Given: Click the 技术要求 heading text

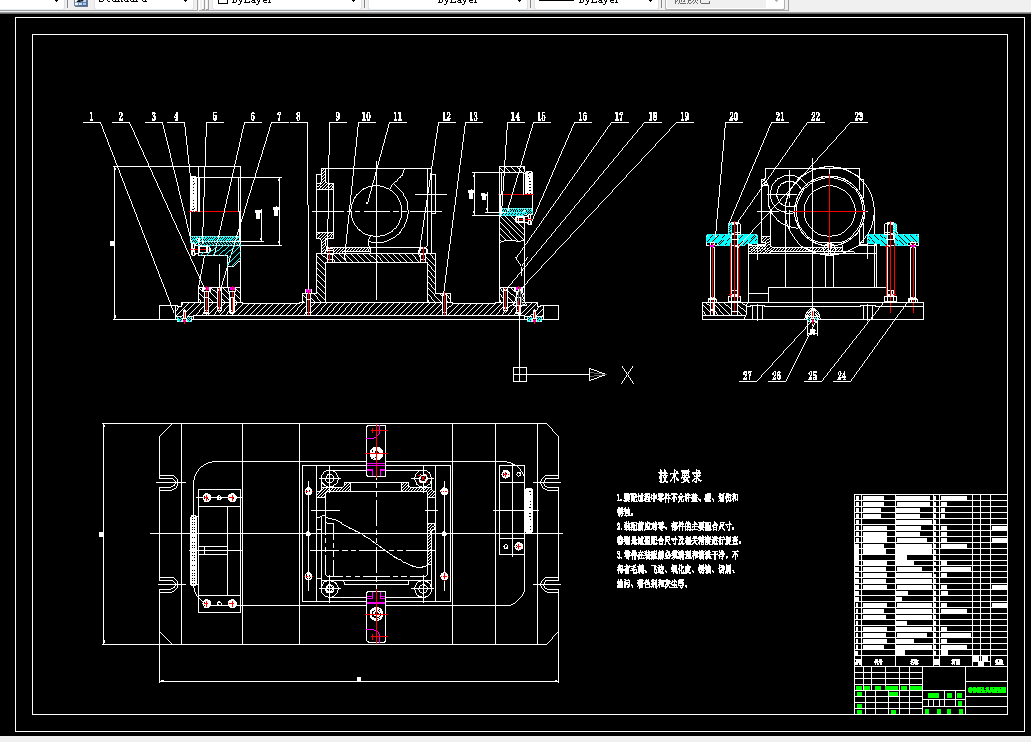Looking at the screenshot, I should click(680, 476).
